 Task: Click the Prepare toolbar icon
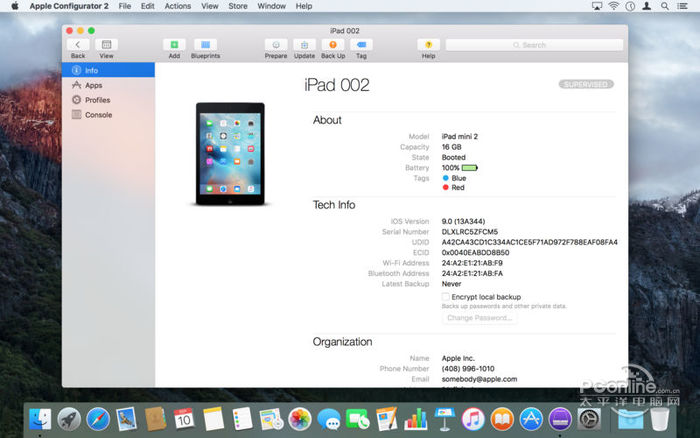coord(276,45)
